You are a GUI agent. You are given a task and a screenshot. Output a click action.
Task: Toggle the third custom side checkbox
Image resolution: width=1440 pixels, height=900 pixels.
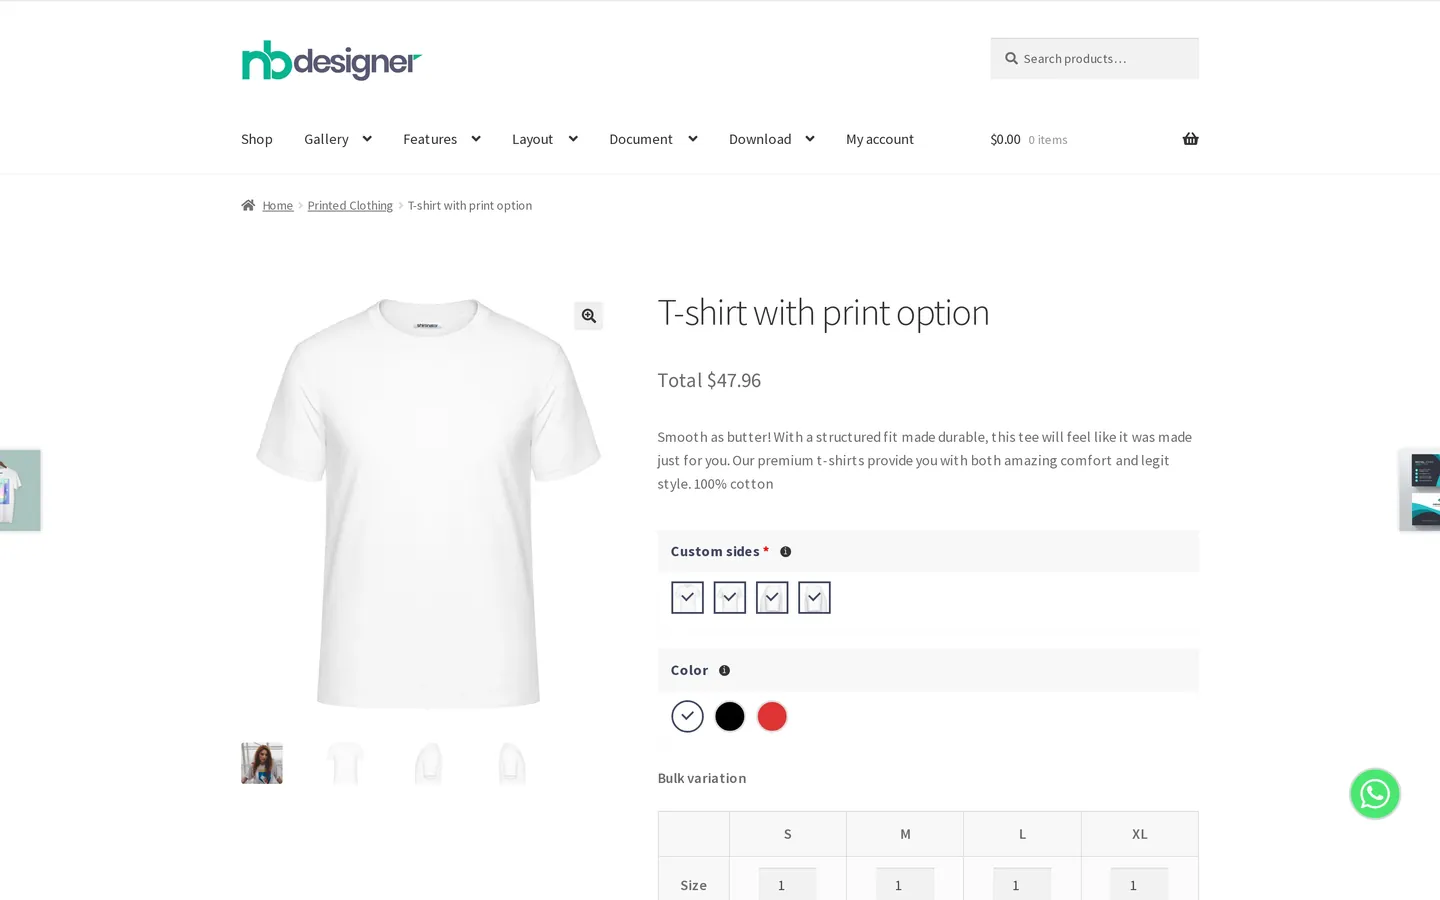point(772,597)
